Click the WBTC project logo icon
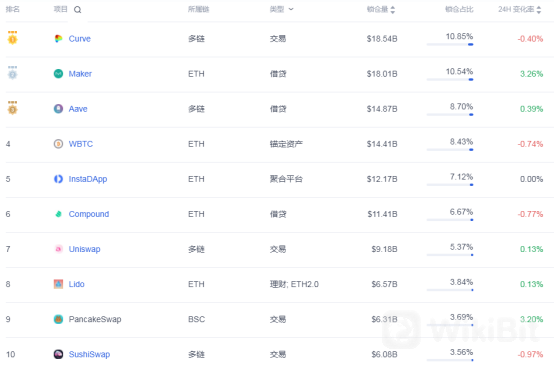Image resolution: width=554 pixels, height=366 pixels. click(x=58, y=144)
